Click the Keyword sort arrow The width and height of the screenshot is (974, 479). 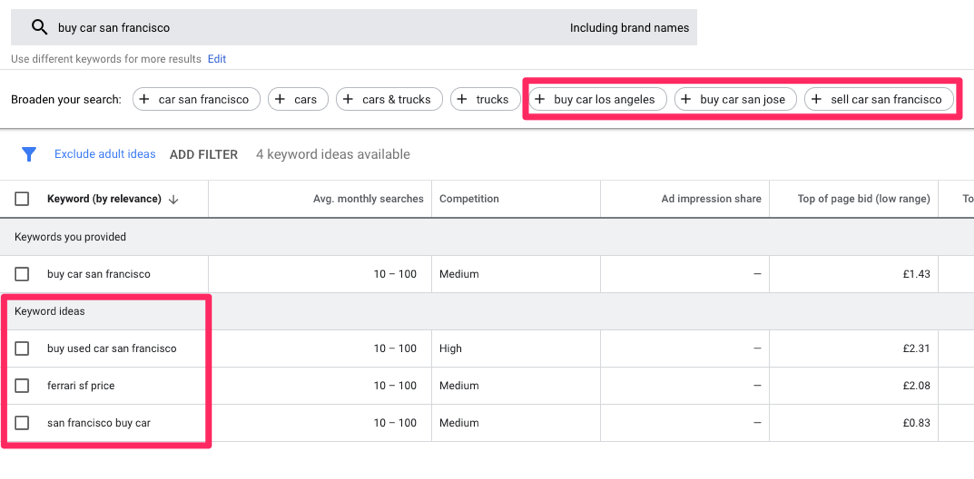pyautogui.click(x=174, y=199)
